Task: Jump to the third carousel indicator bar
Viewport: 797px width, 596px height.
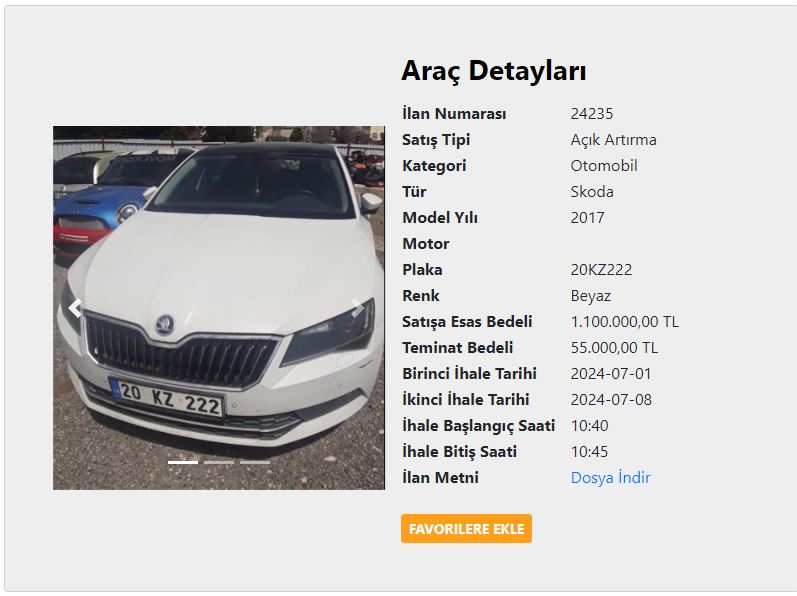Action: tap(255, 462)
